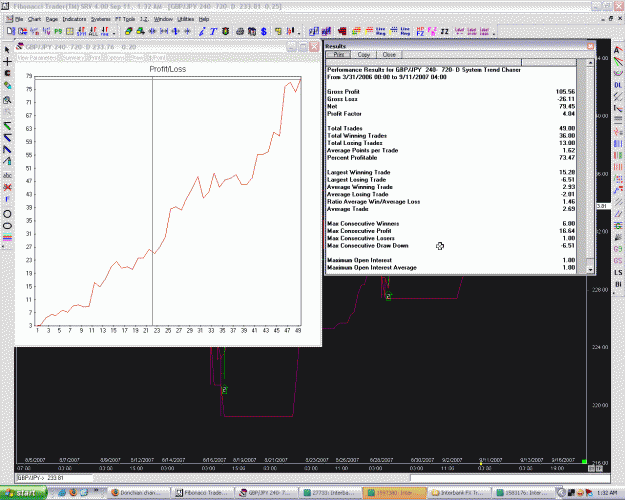Click the first Line Reg toolbar icon

point(380,31)
